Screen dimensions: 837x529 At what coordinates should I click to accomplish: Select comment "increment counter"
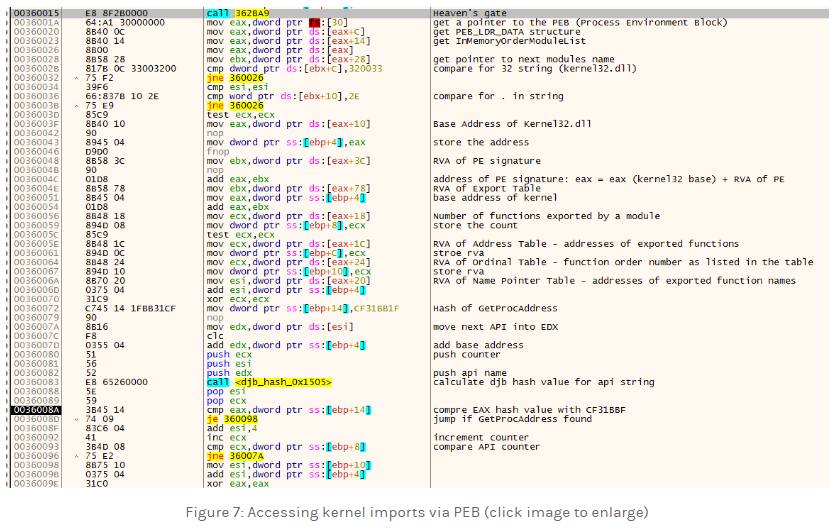[481, 437]
